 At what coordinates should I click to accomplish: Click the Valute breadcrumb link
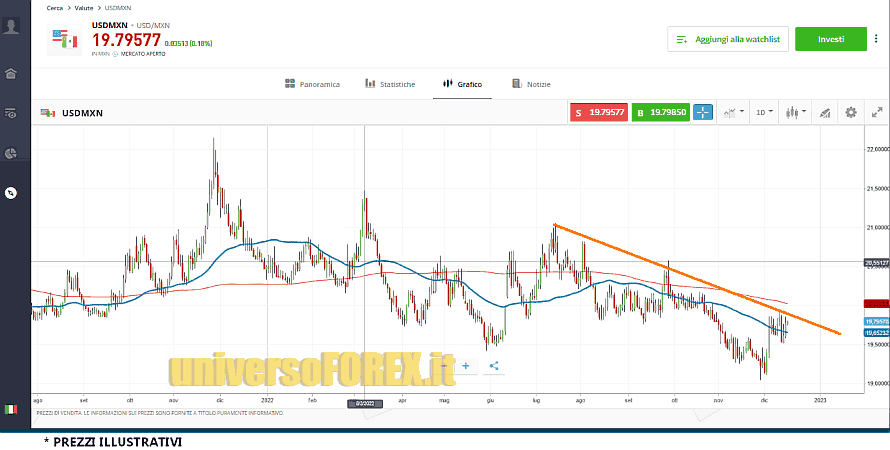84,8
